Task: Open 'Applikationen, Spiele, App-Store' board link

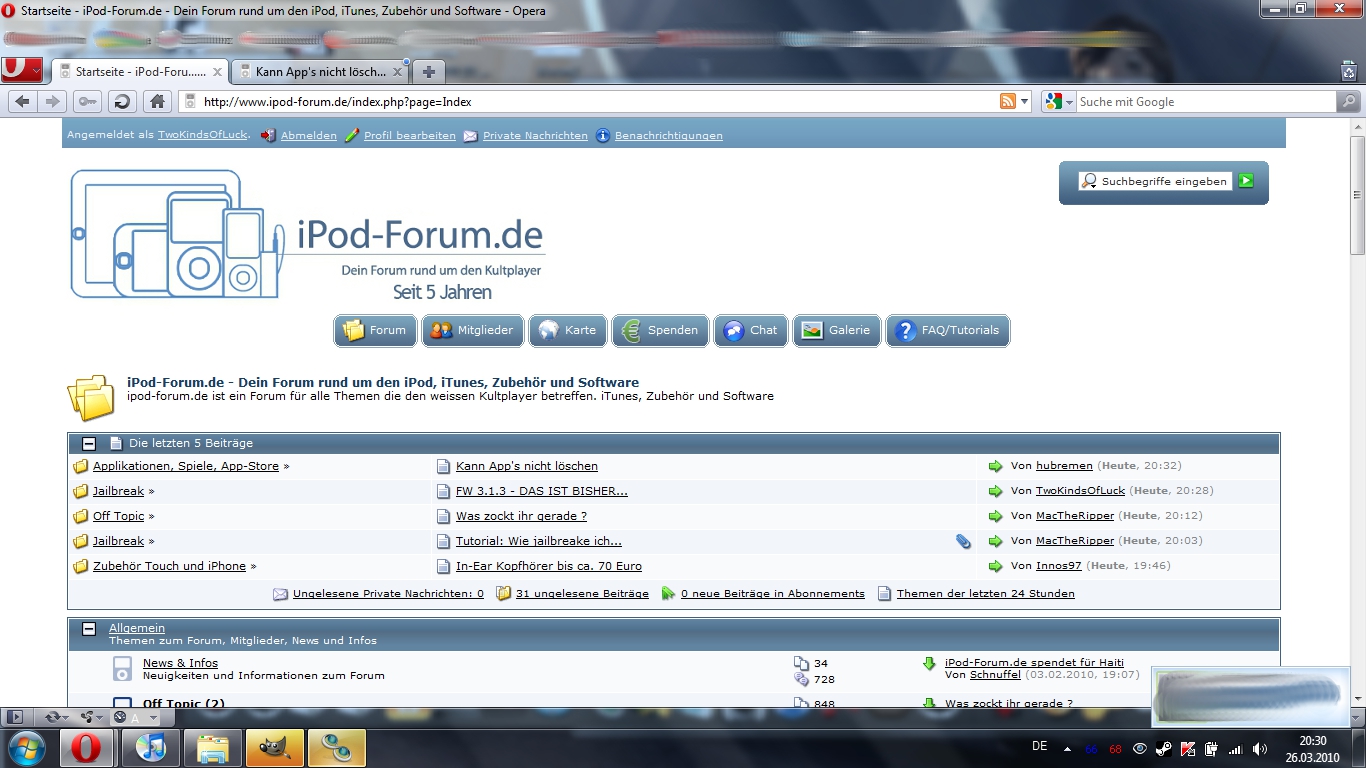Action: (x=186, y=466)
